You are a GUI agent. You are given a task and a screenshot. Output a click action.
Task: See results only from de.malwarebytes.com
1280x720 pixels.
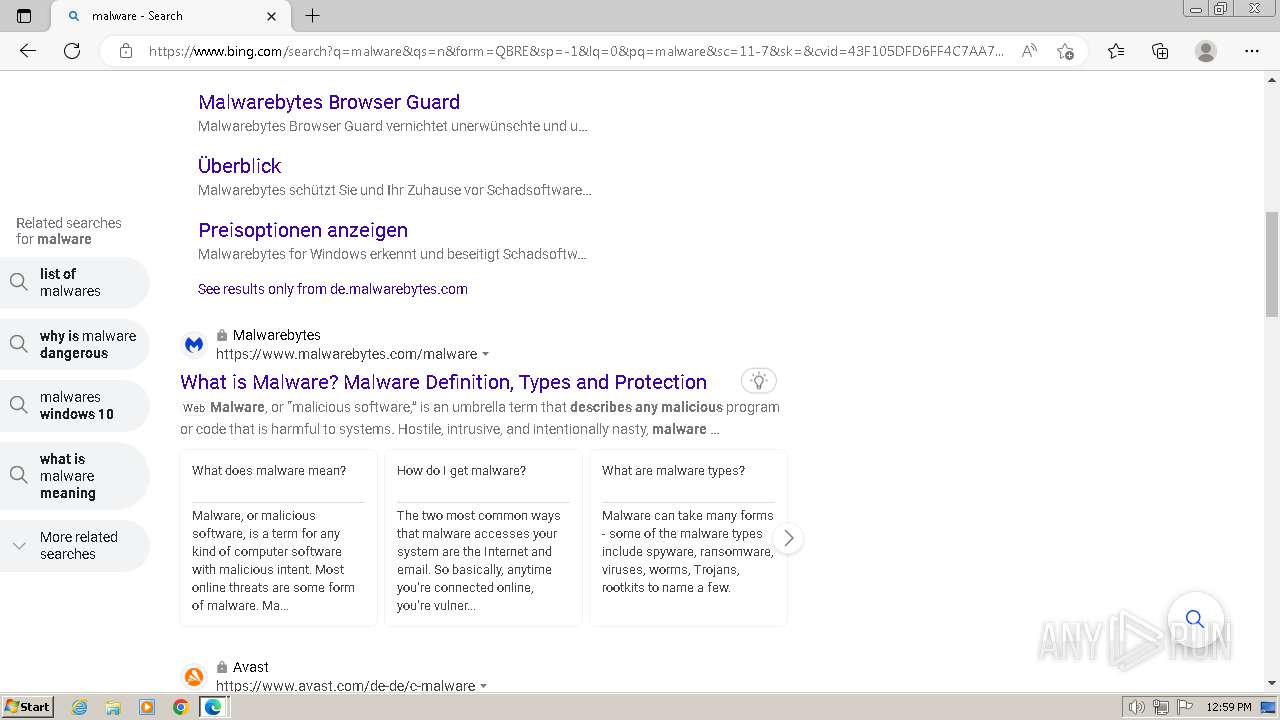pos(333,289)
